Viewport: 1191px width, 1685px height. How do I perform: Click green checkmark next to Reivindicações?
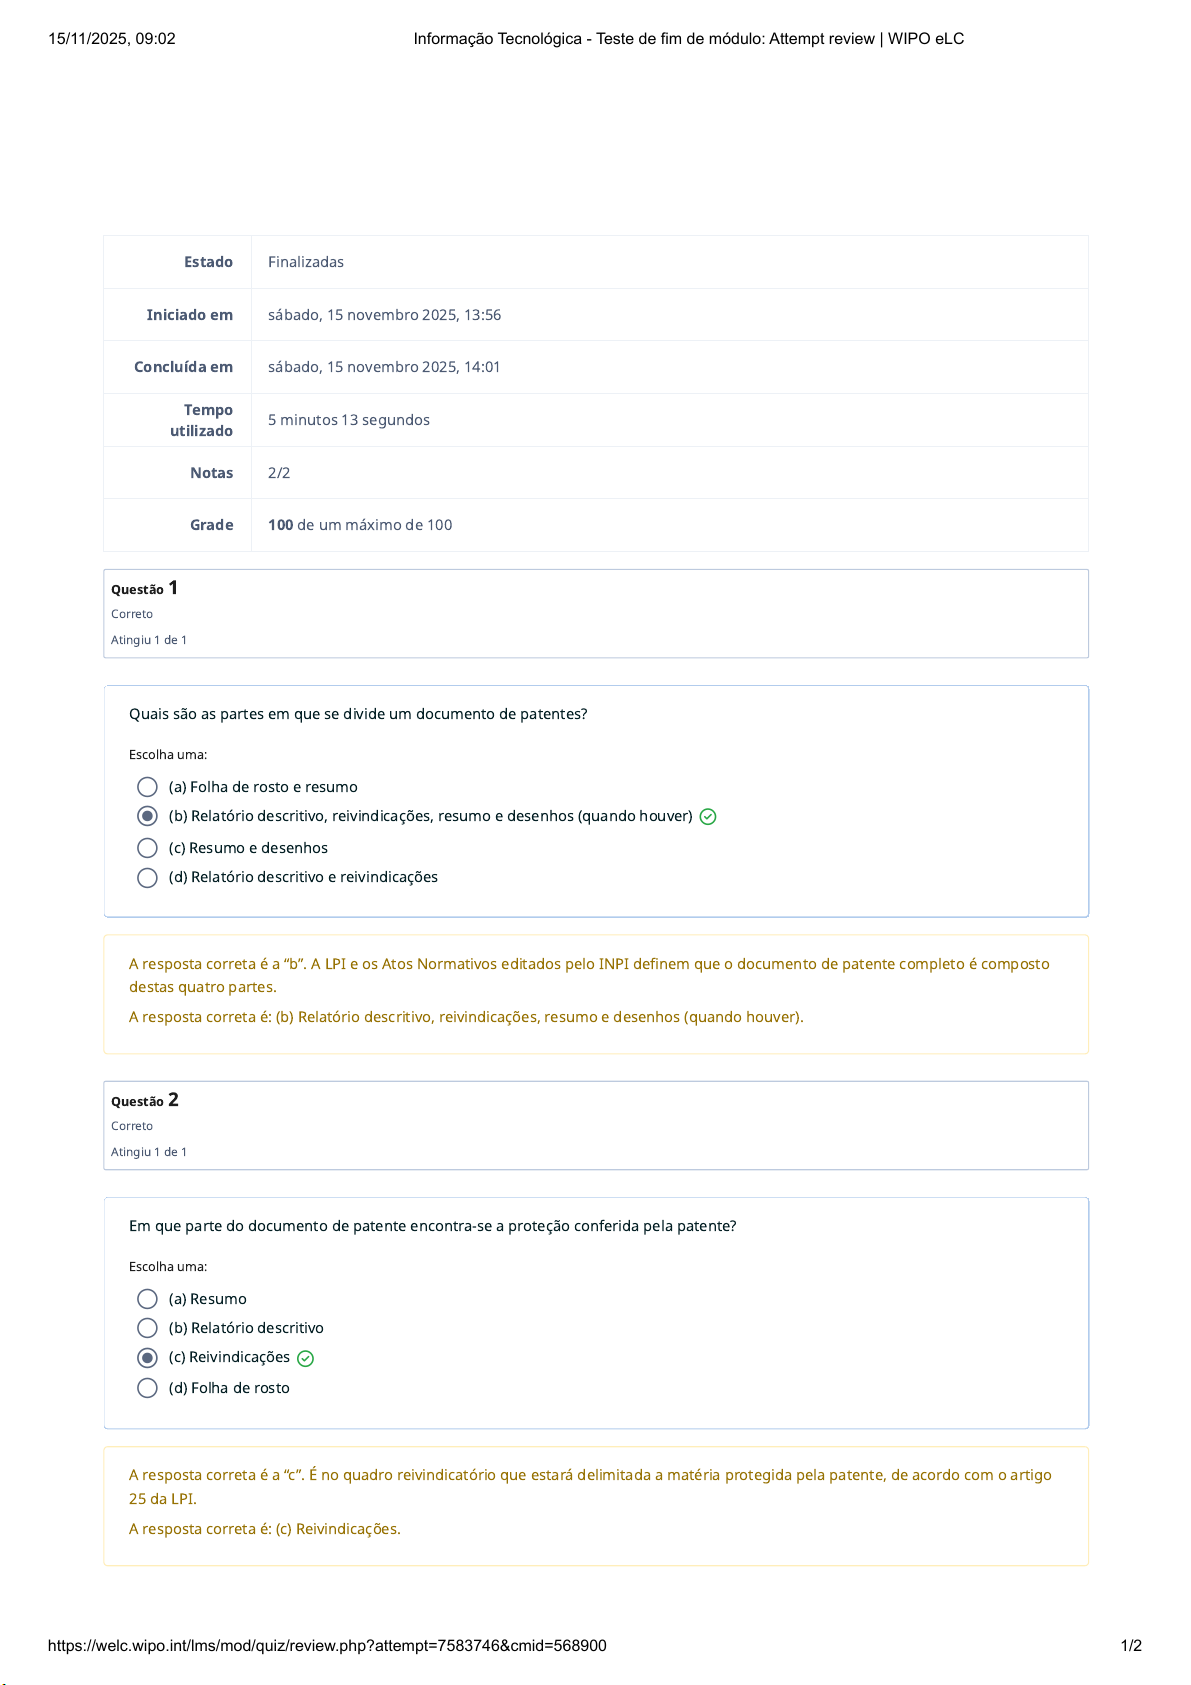306,1358
